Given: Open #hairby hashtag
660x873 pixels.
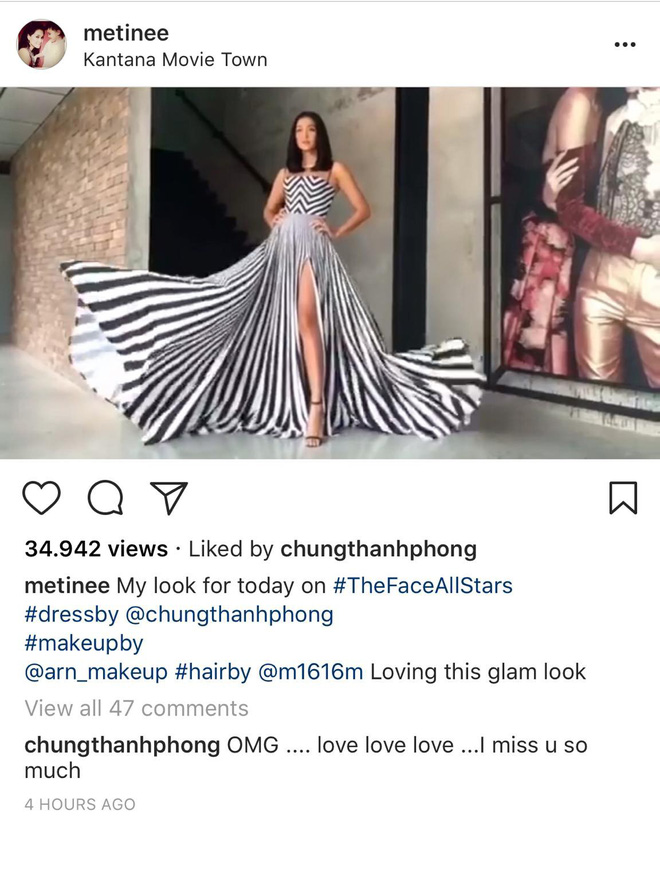Looking at the screenshot, I should (213, 672).
